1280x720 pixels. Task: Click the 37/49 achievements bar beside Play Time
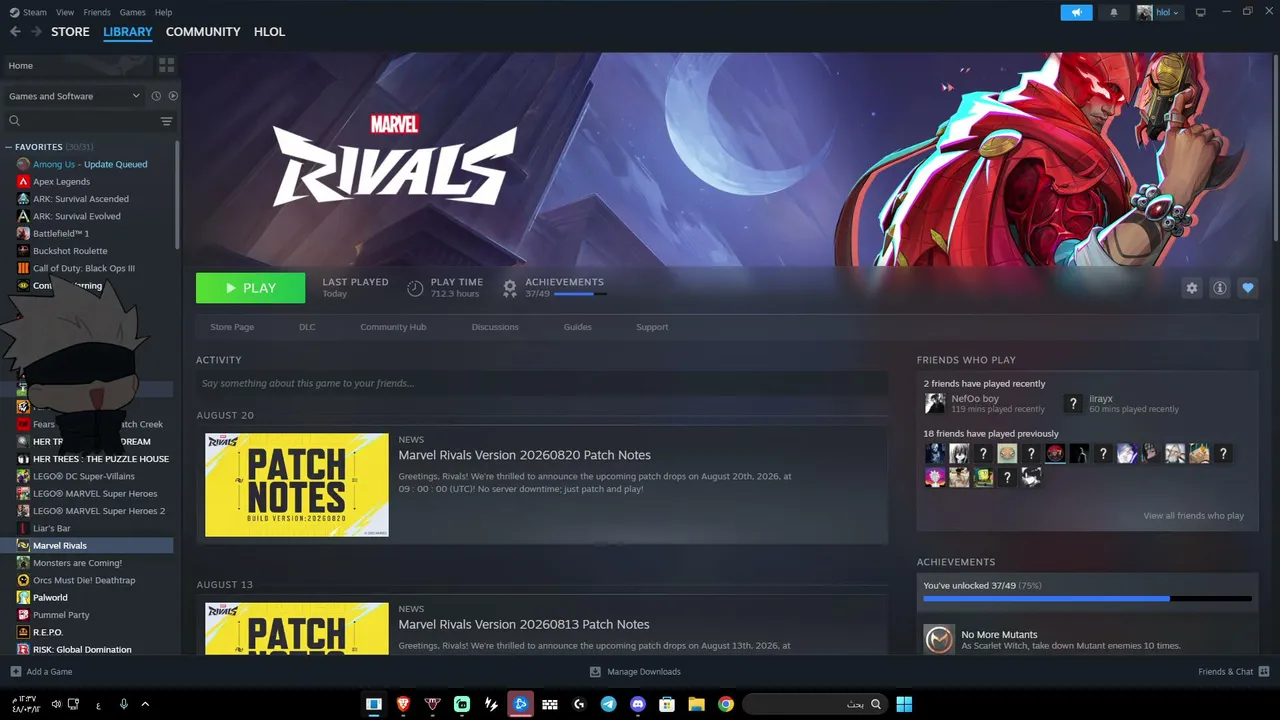pos(579,294)
